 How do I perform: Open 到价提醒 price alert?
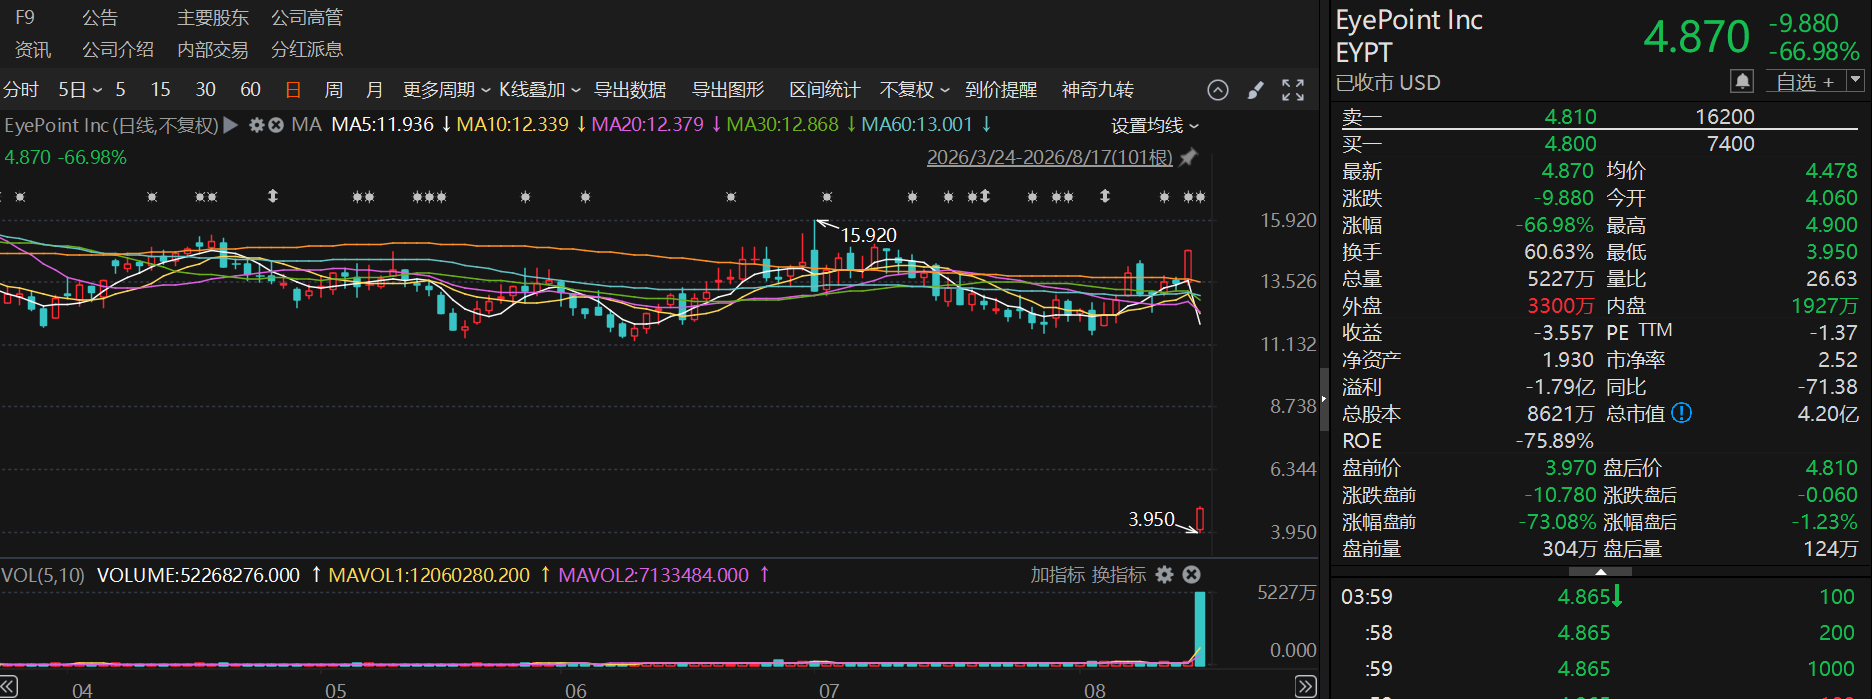click(1001, 90)
